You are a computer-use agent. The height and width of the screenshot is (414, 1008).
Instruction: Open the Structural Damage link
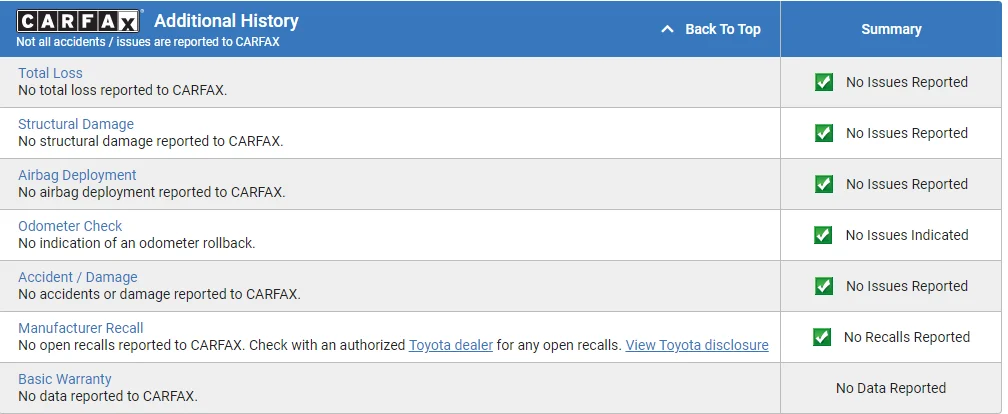coord(76,124)
